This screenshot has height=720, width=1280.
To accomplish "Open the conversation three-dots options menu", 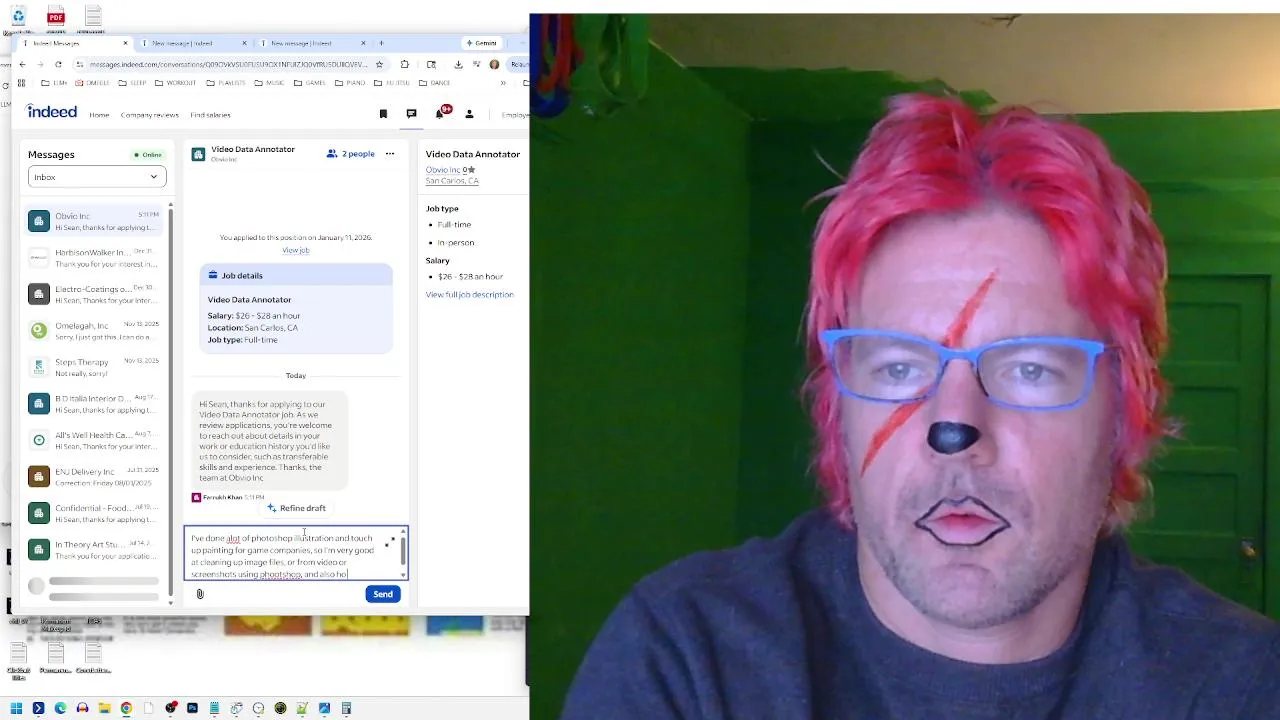I will pos(390,154).
